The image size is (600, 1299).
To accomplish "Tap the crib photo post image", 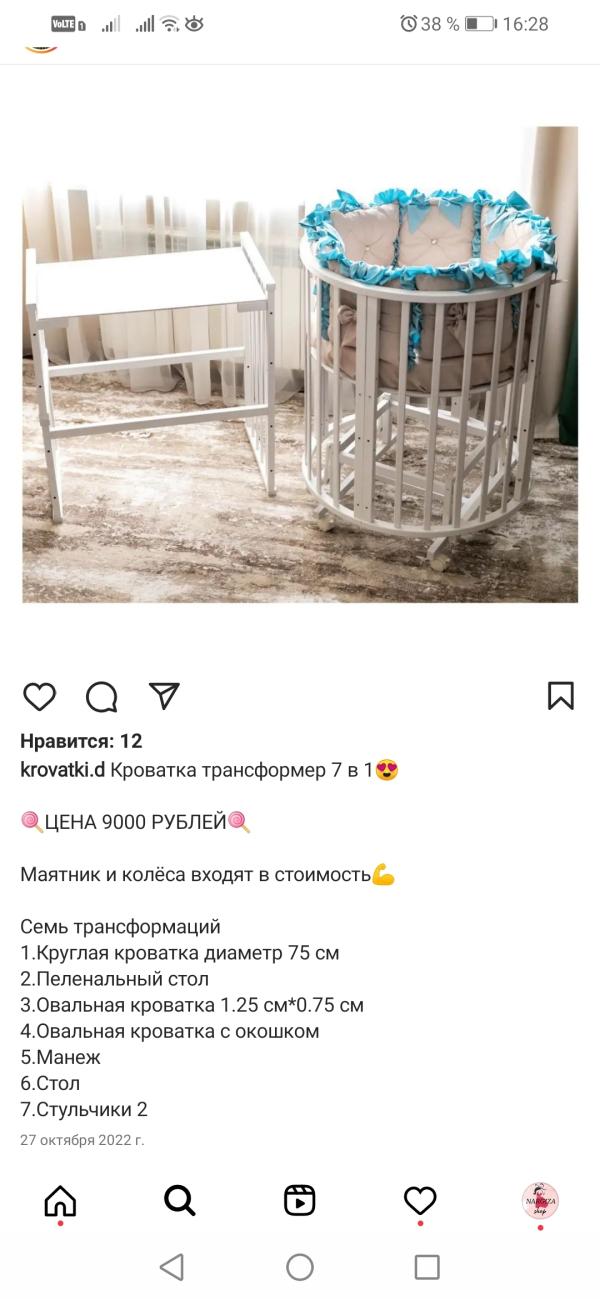I will click(300, 364).
